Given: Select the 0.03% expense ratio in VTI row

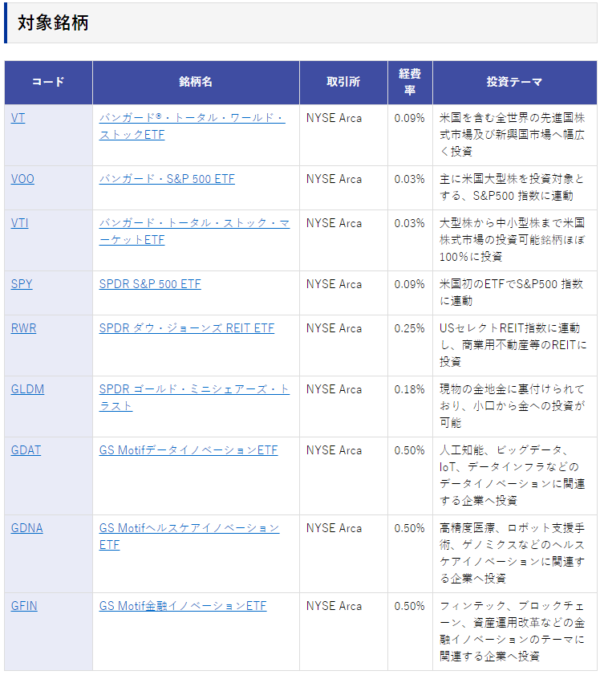Looking at the screenshot, I should point(409,223).
